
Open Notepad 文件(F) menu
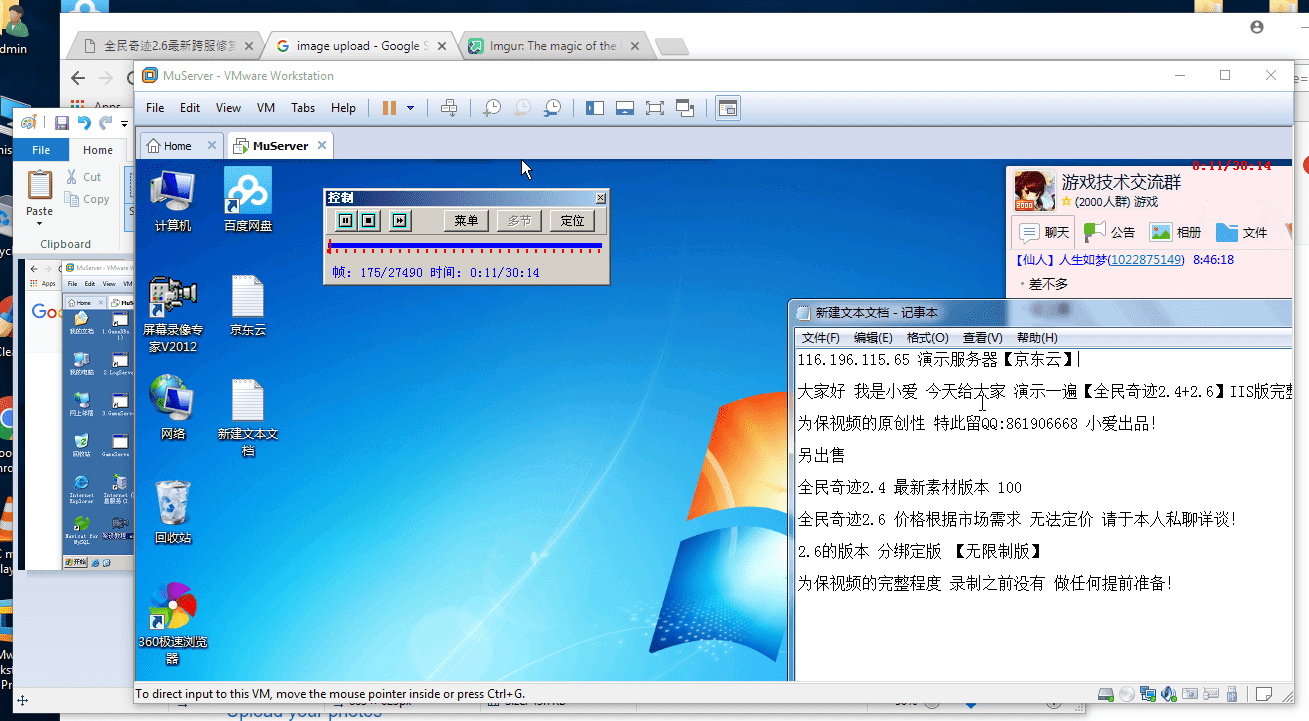[821, 338]
